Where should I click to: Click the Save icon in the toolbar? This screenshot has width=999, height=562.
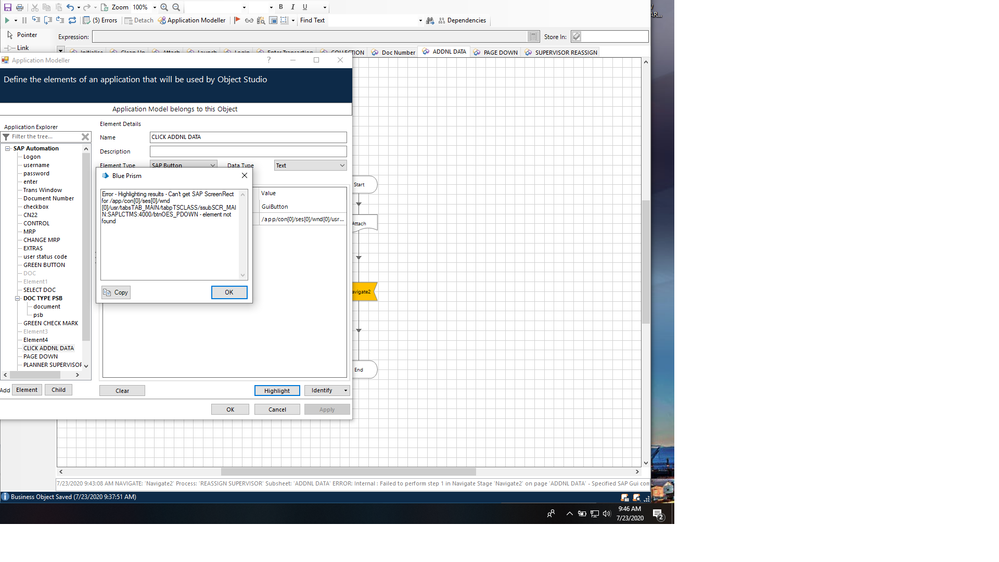point(8,7)
